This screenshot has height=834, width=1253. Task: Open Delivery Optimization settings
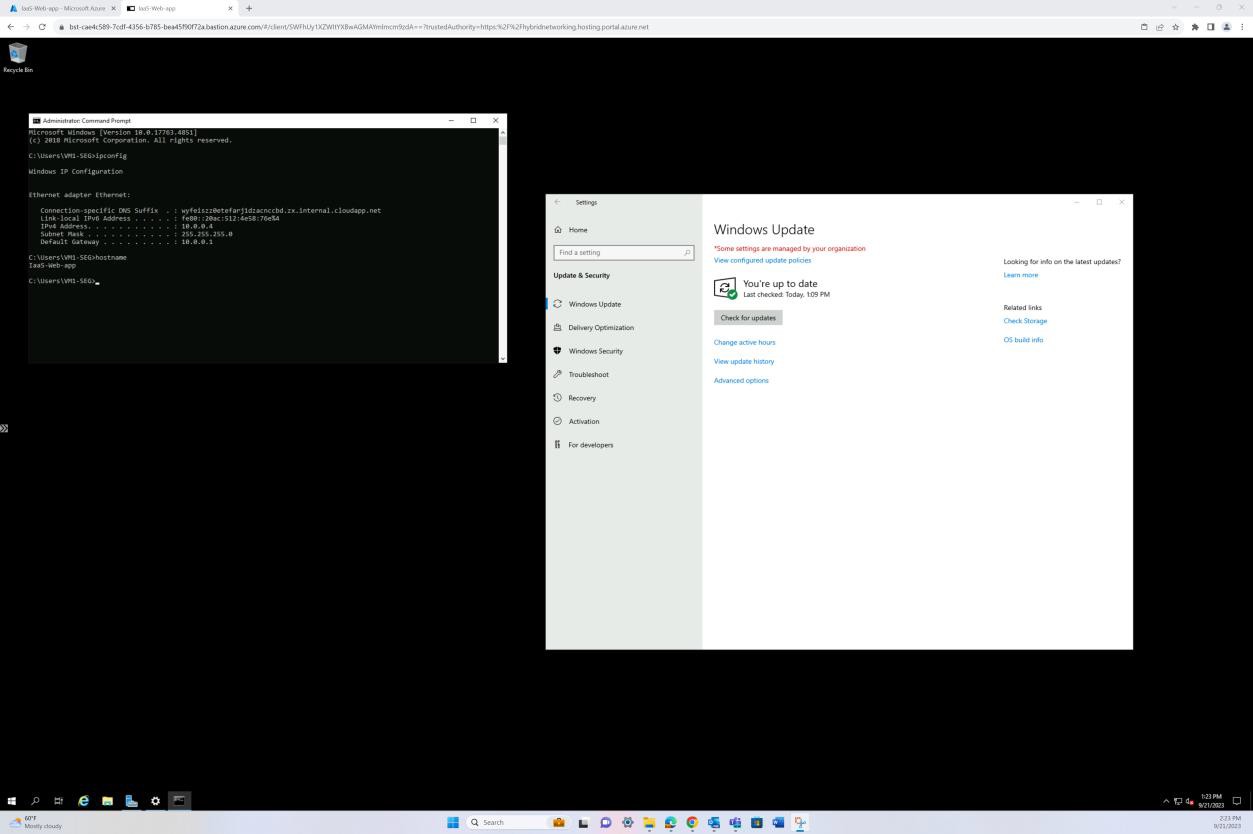click(600, 327)
